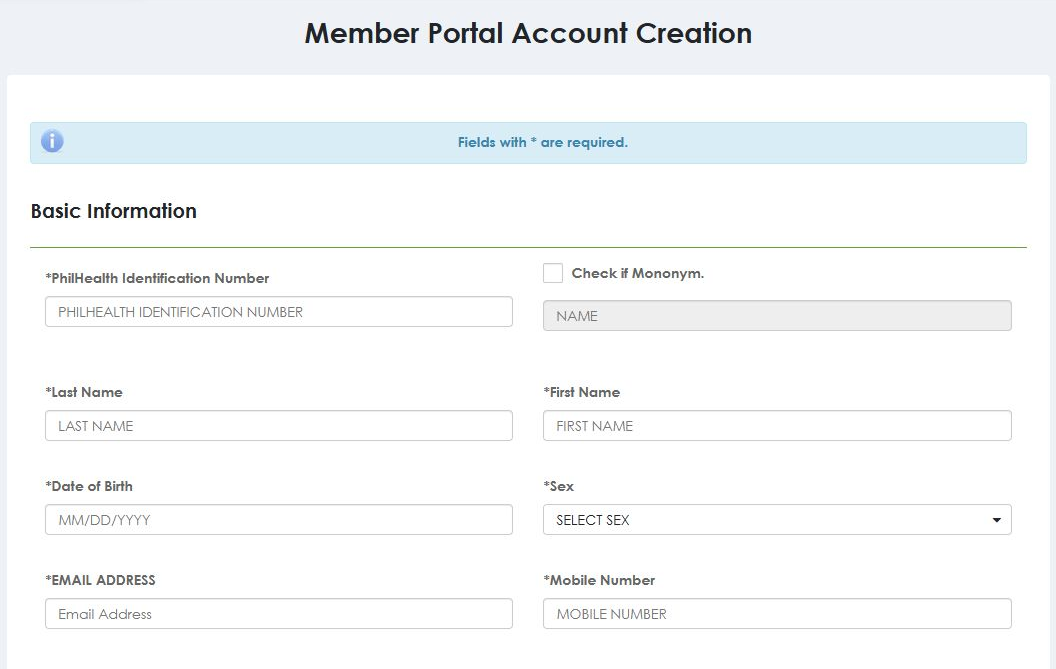The height and width of the screenshot is (669, 1056).
Task: Click the '*First Name' label
Action: pyautogui.click(x=582, y=392)
